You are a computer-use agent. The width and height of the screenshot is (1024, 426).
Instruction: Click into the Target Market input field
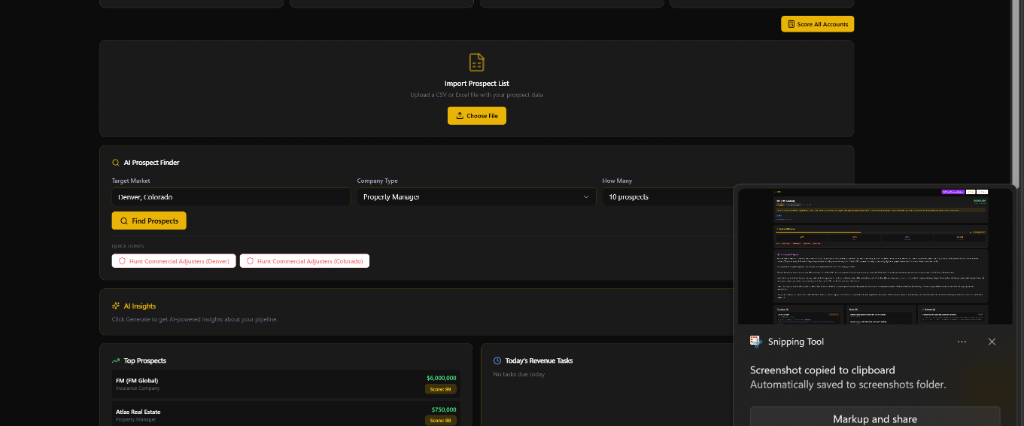coord(231,197)
